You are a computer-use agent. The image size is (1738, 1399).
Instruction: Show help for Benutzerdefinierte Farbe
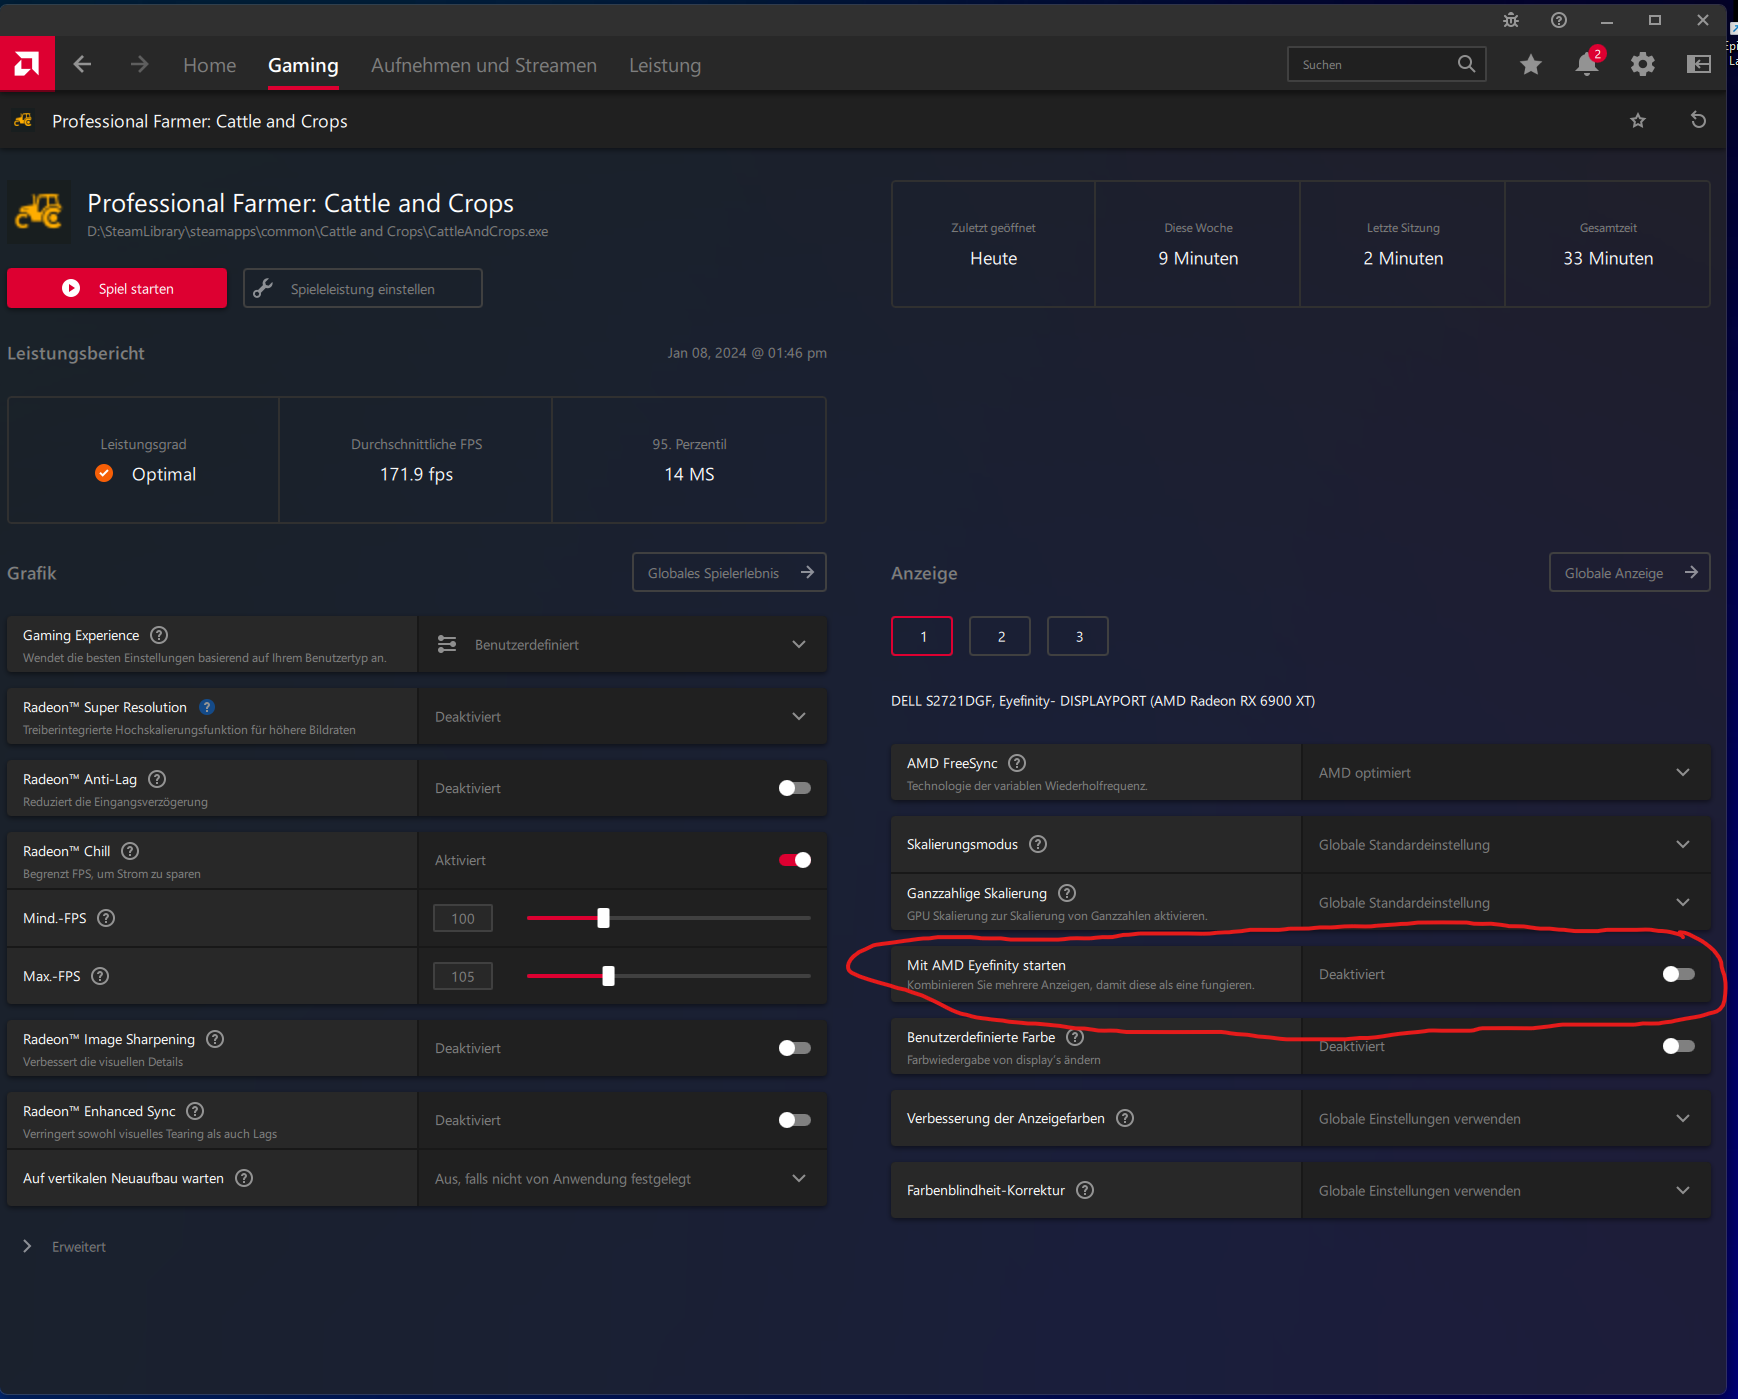(x=1075, y=1037)
